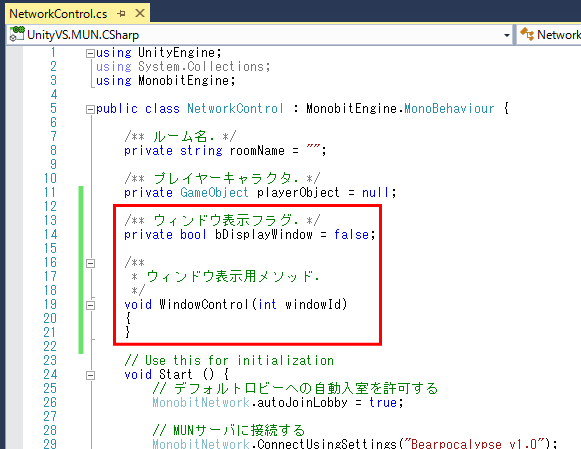Click the MUNサーバに接続する comment on line 28
Screen dimensions: 581x449
tap(228, 430)
